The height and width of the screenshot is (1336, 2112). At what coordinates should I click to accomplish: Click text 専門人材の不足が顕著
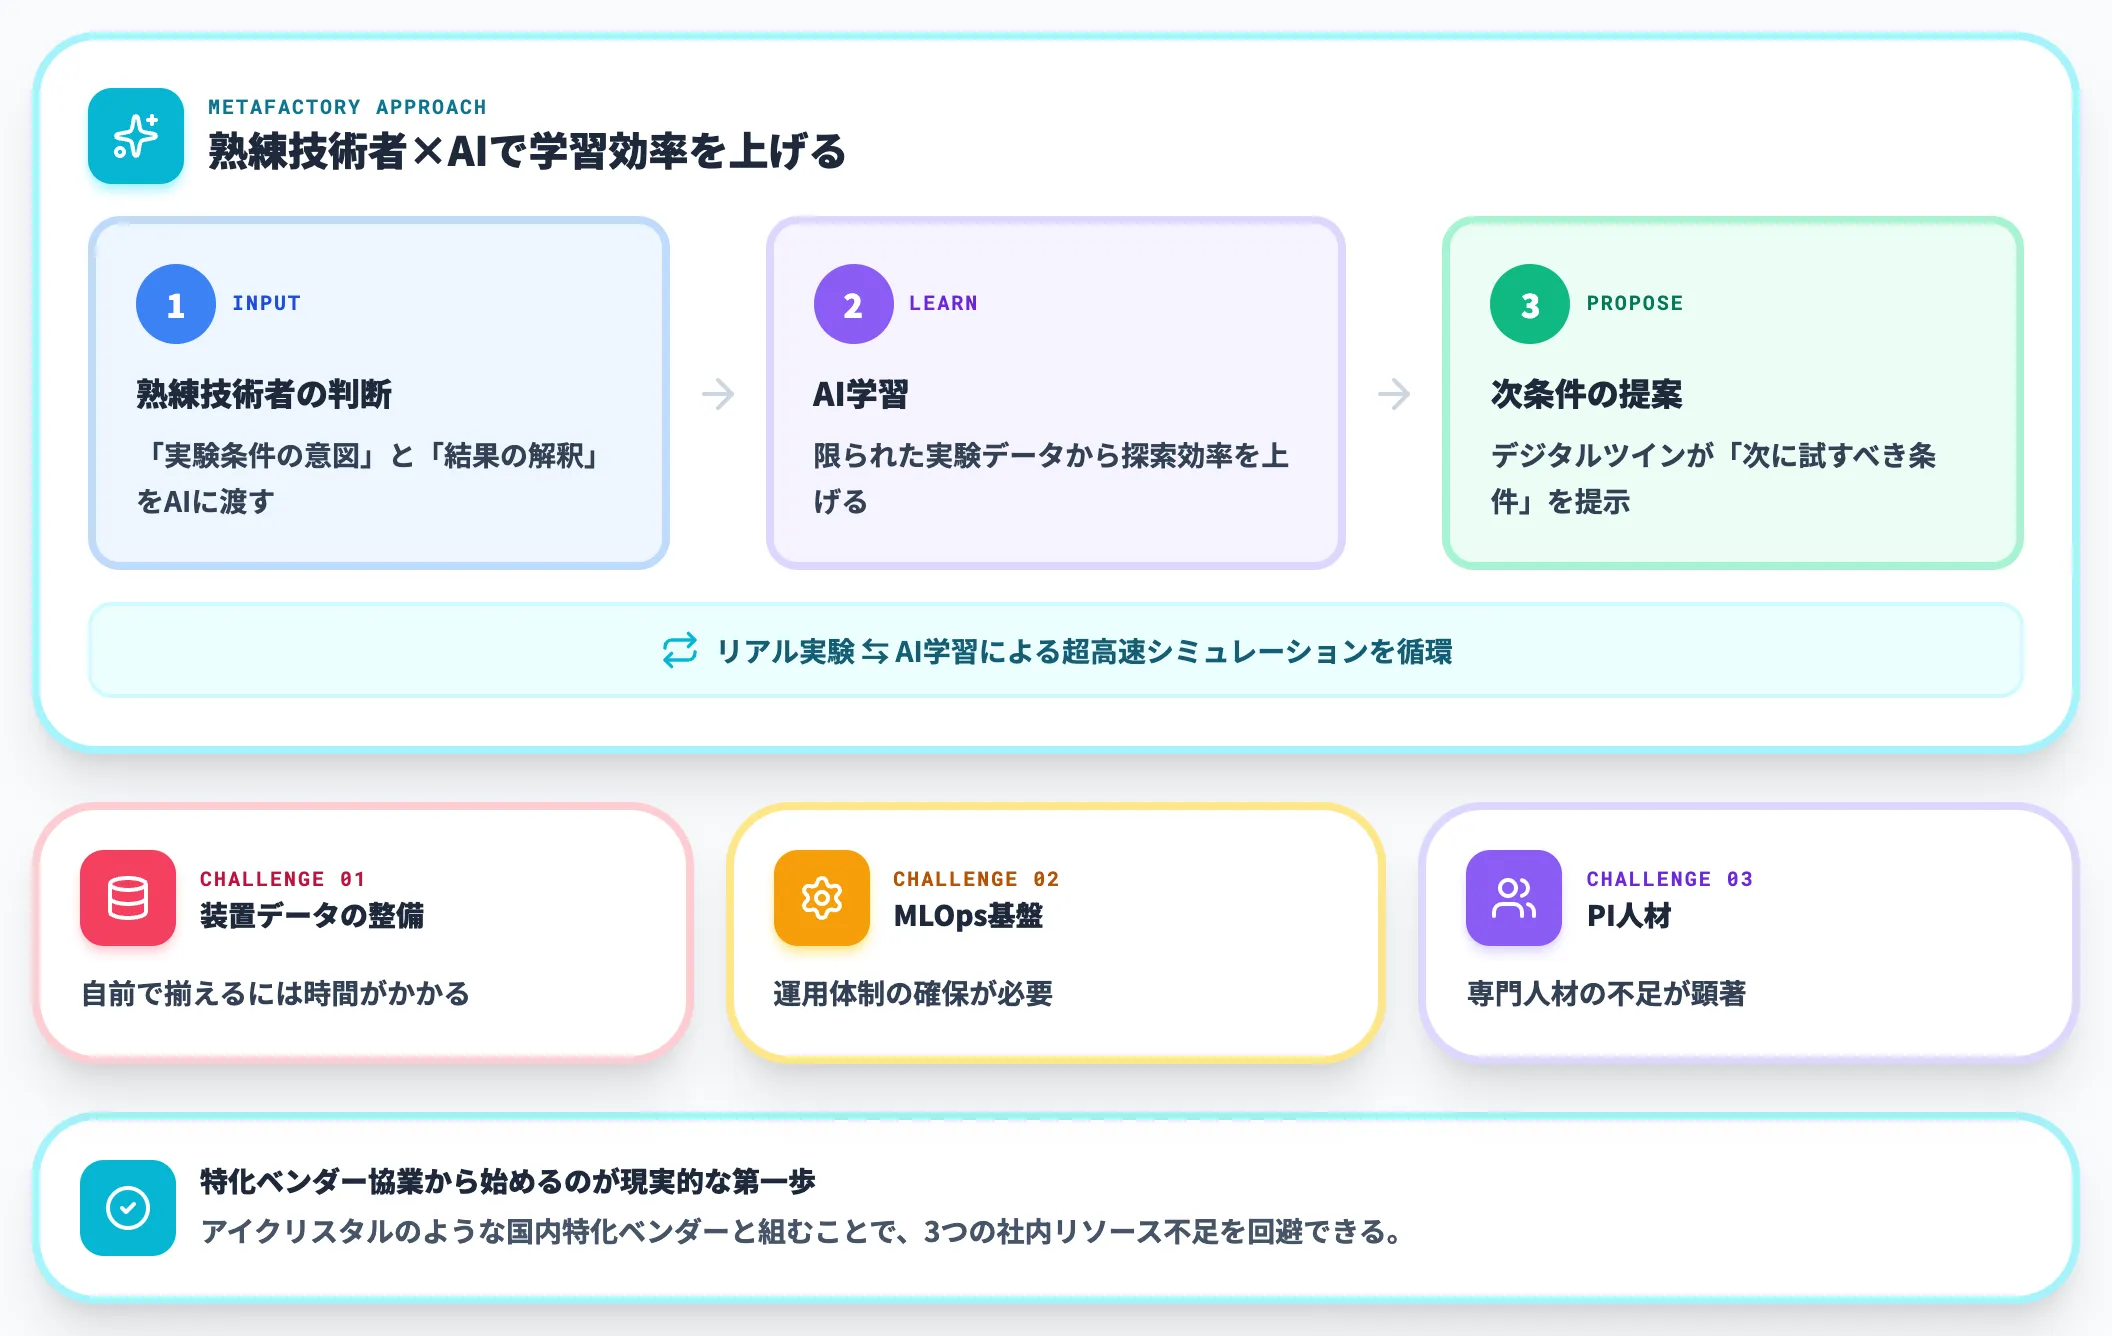click(1606, 994)
